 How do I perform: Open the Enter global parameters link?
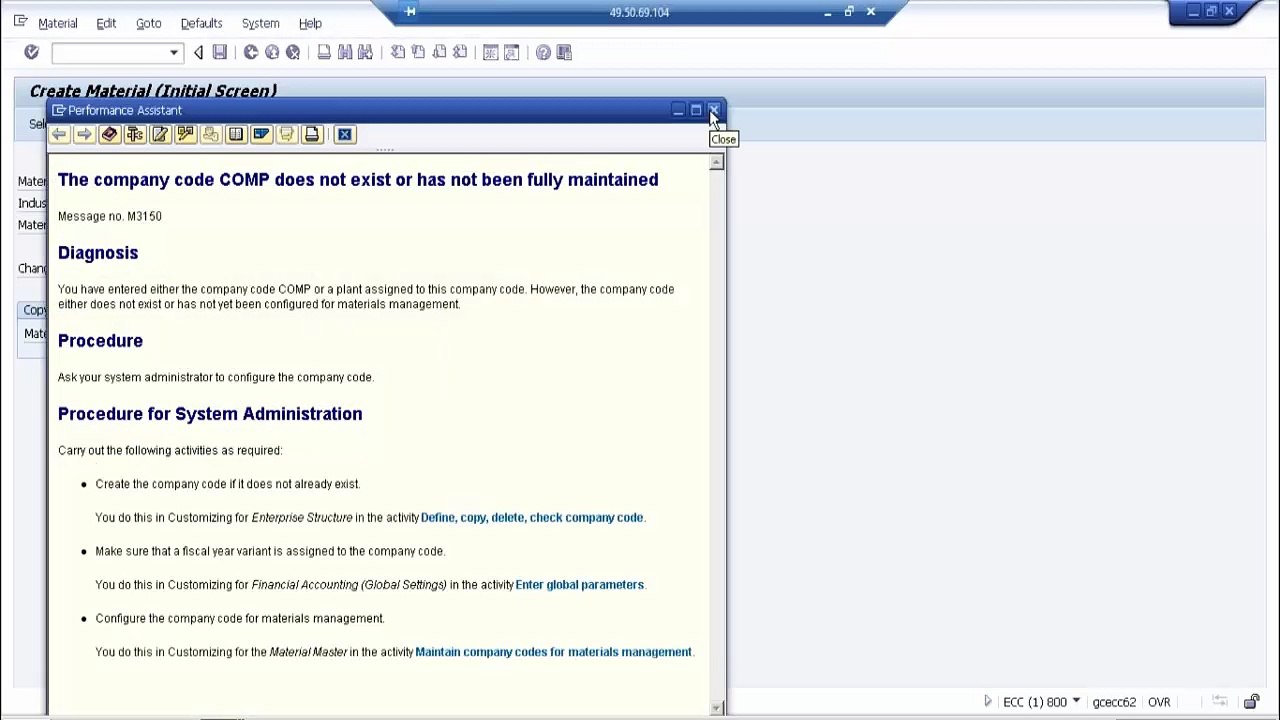tap(579, 584)
